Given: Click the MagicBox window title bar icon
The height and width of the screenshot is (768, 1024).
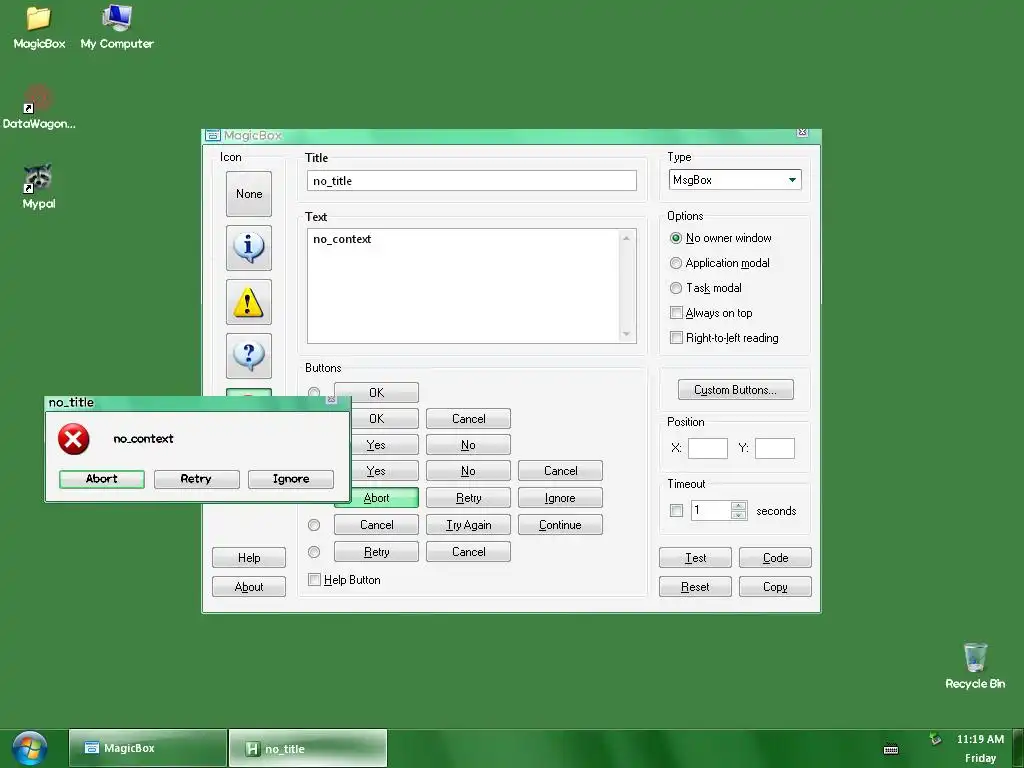Looking at the screenshot, I should point(213,135).
